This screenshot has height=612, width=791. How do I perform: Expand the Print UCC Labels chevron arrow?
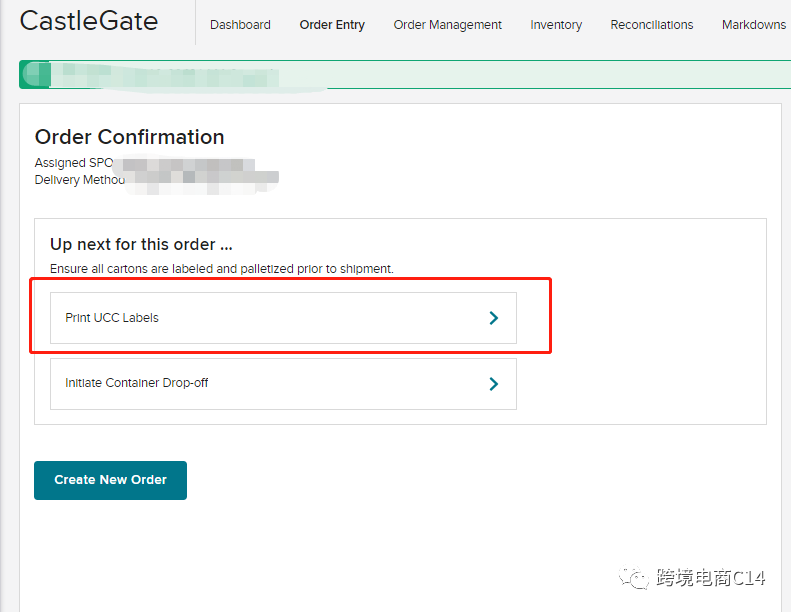pos(493,318)
